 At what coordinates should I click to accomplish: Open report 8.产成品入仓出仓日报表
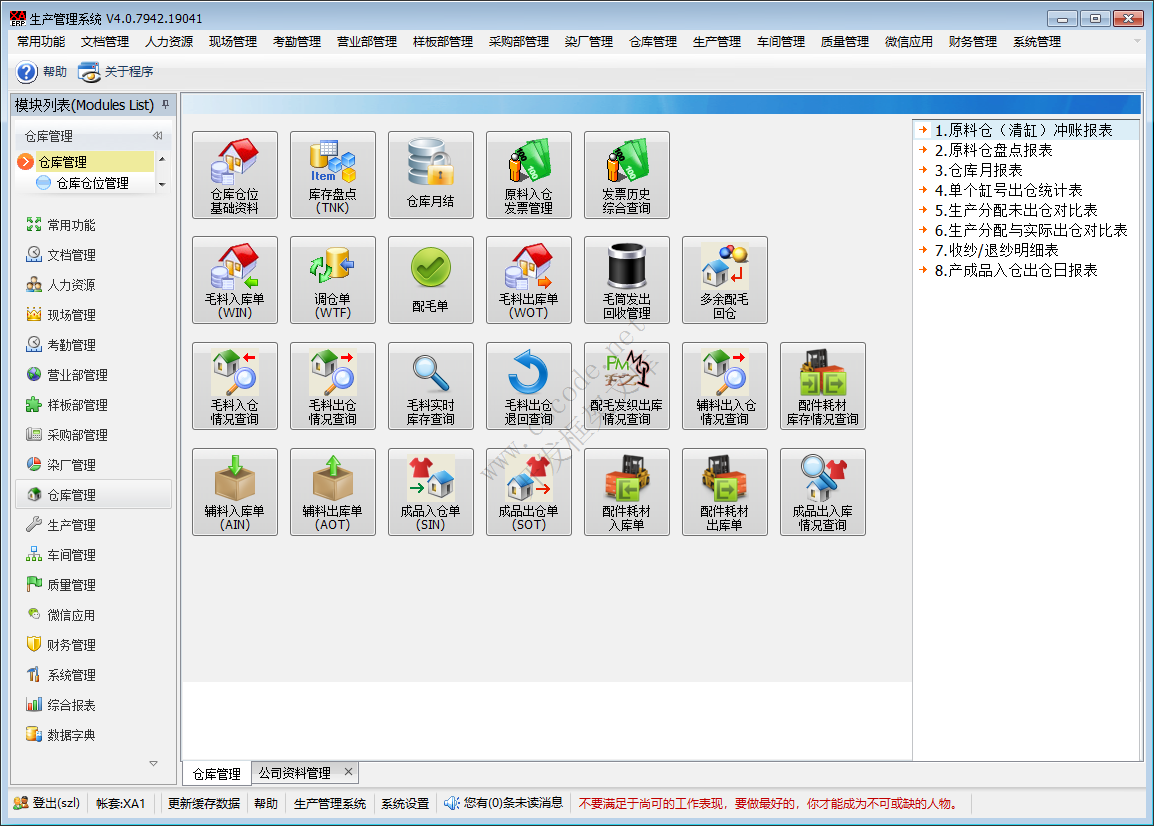point(1016,270)
